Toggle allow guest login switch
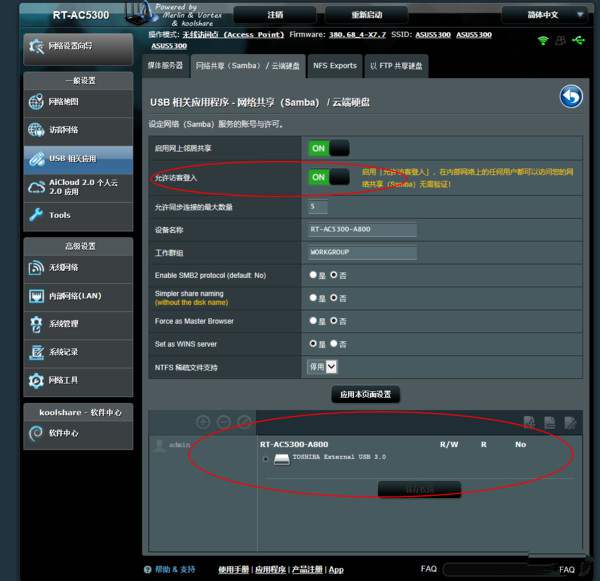 click(x=329, y=177)
